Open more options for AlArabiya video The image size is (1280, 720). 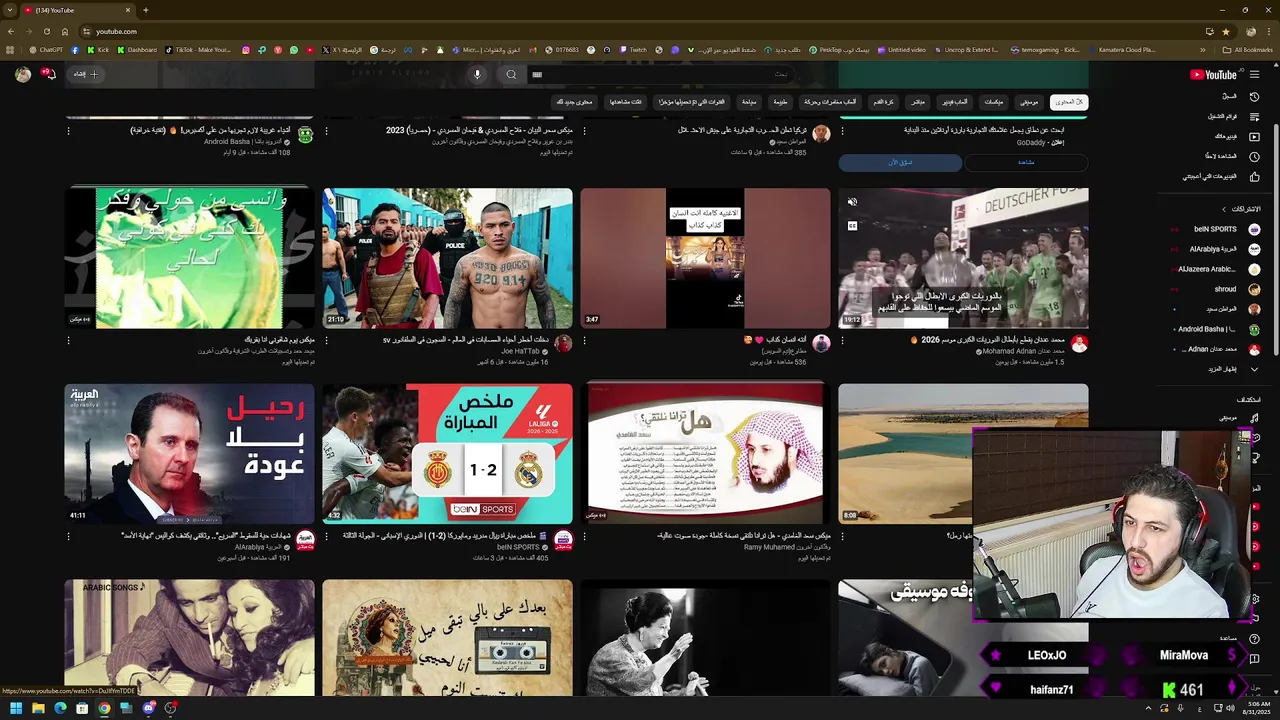point(68,536)
